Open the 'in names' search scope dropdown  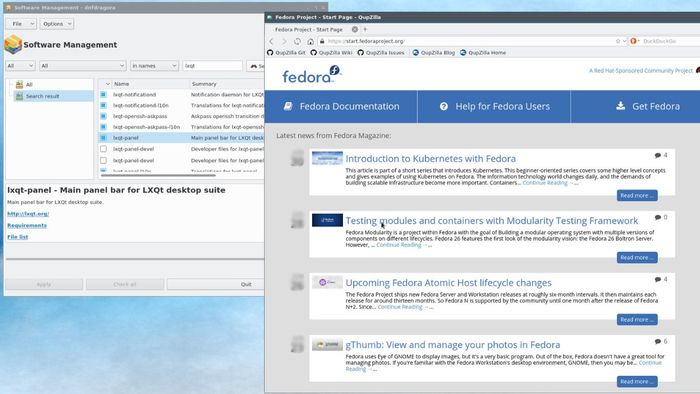tap(154, 66)
